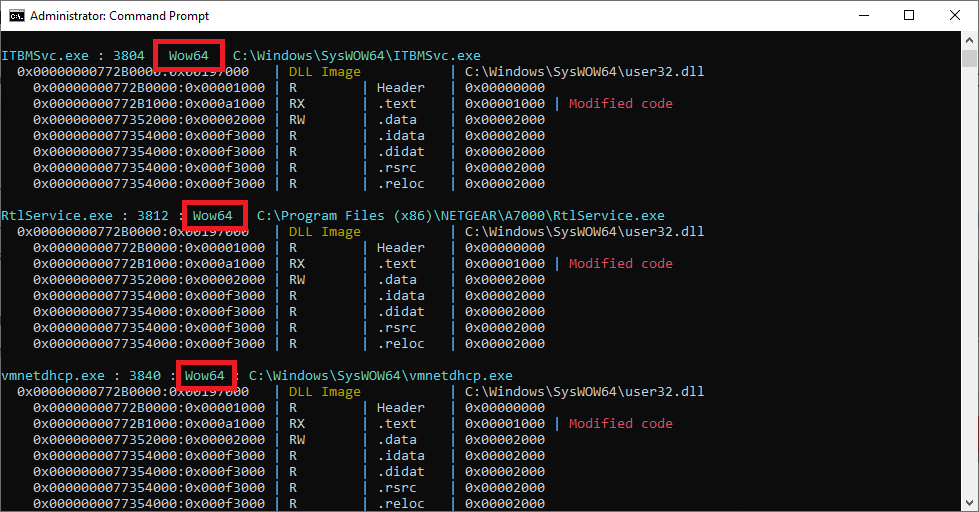Viewport: 979px width, 512px height.
Task: Click '.idata' section in ITBMSvc.exe block
Action: click(x=401, y=135)
